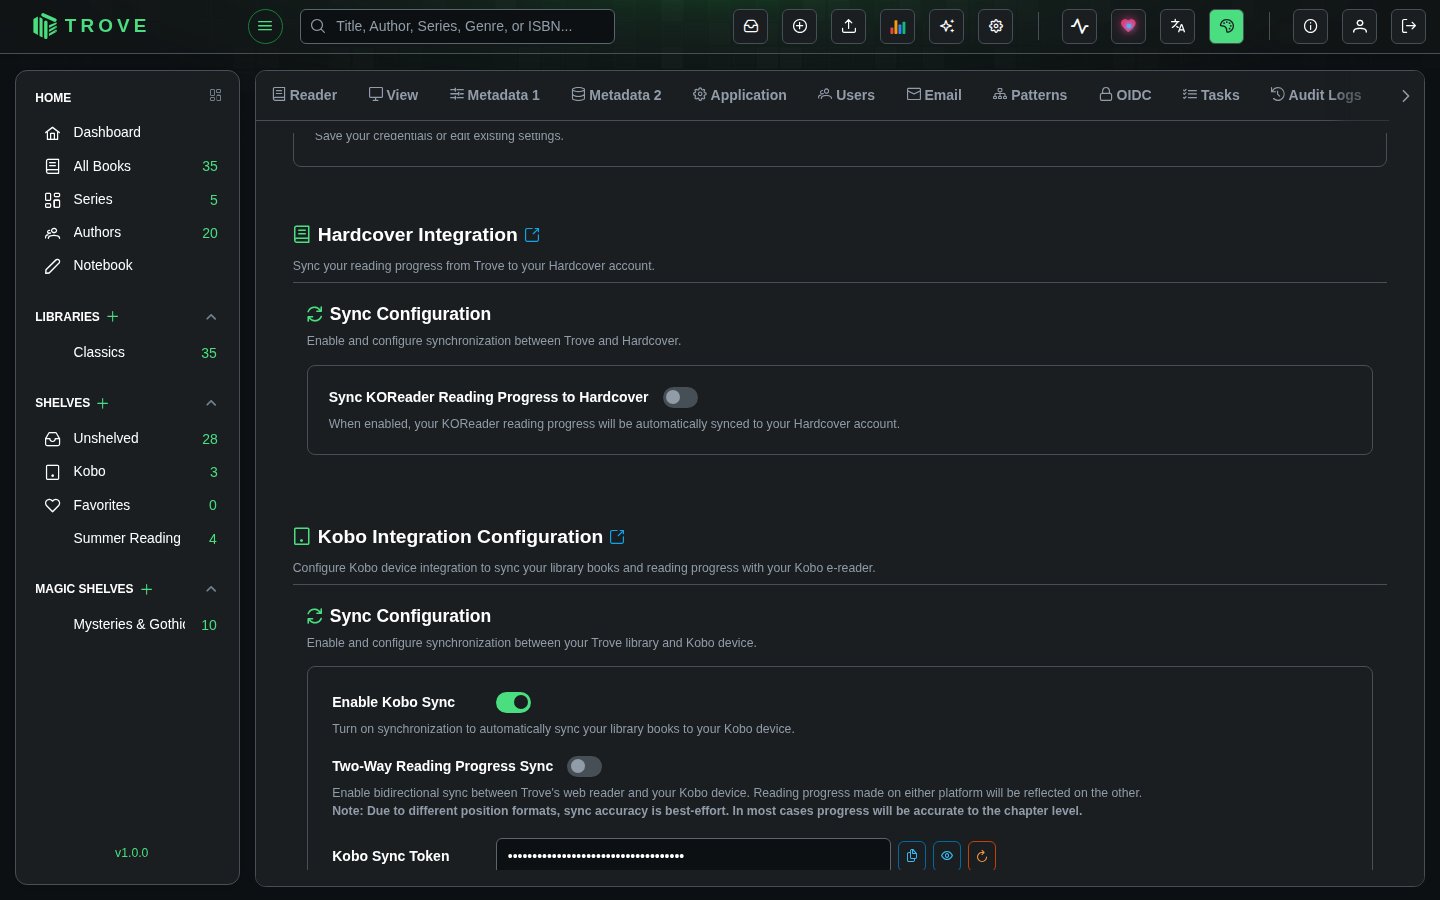Image resolution: width=1440 pixels, height=900 pixels.
Task: Click the heart donate icon
Action: 1128,27
